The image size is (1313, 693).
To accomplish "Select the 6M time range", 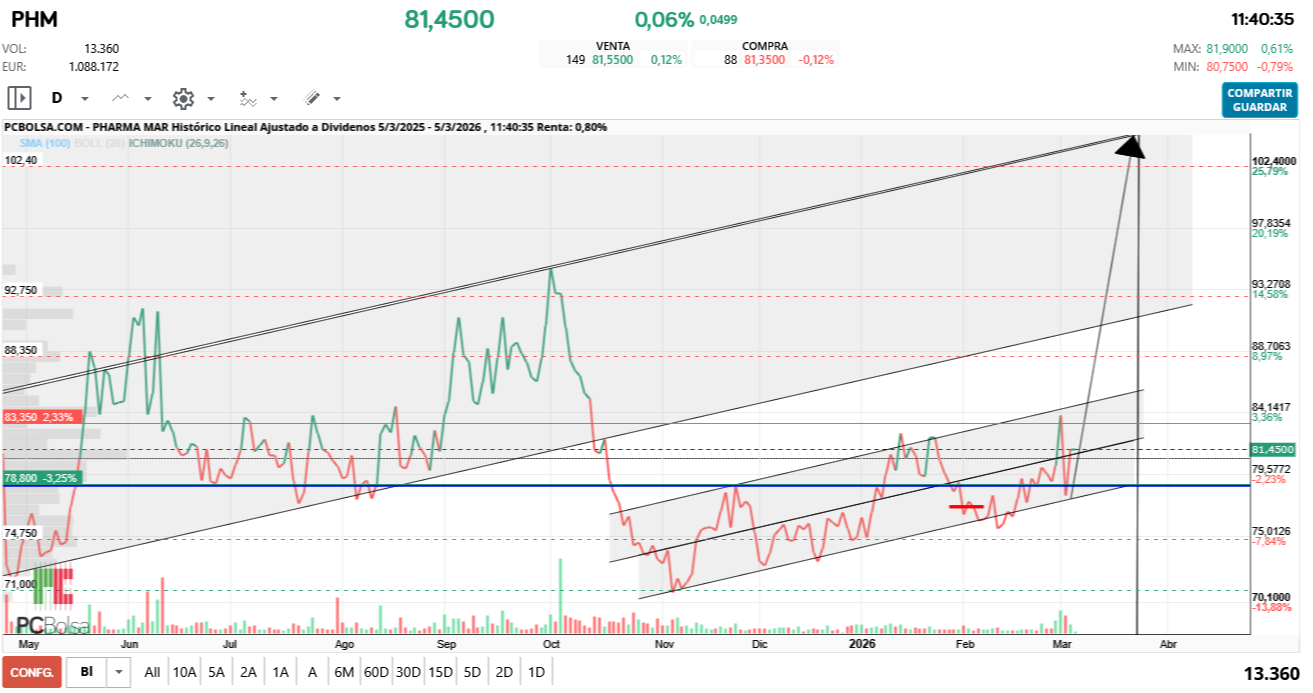I will (x=344, y=672).
